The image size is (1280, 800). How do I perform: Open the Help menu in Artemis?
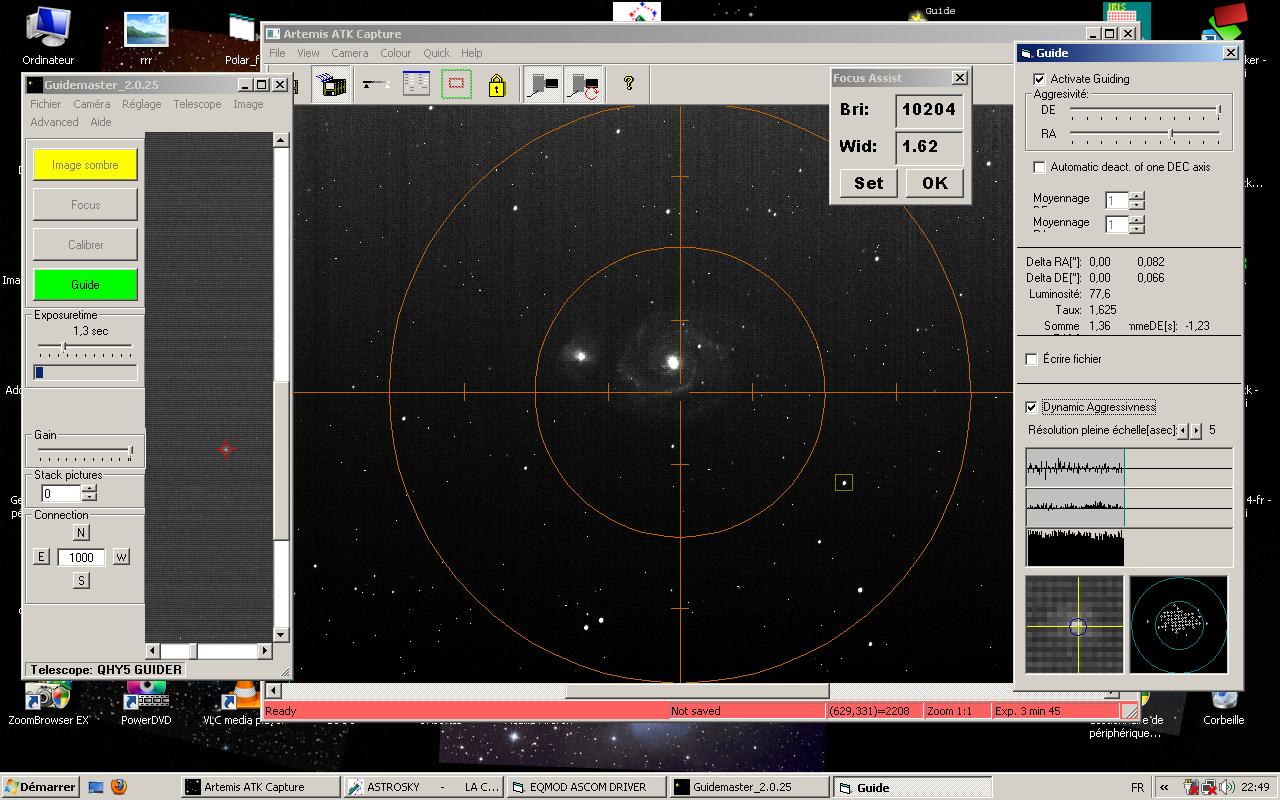pos(472,53)
